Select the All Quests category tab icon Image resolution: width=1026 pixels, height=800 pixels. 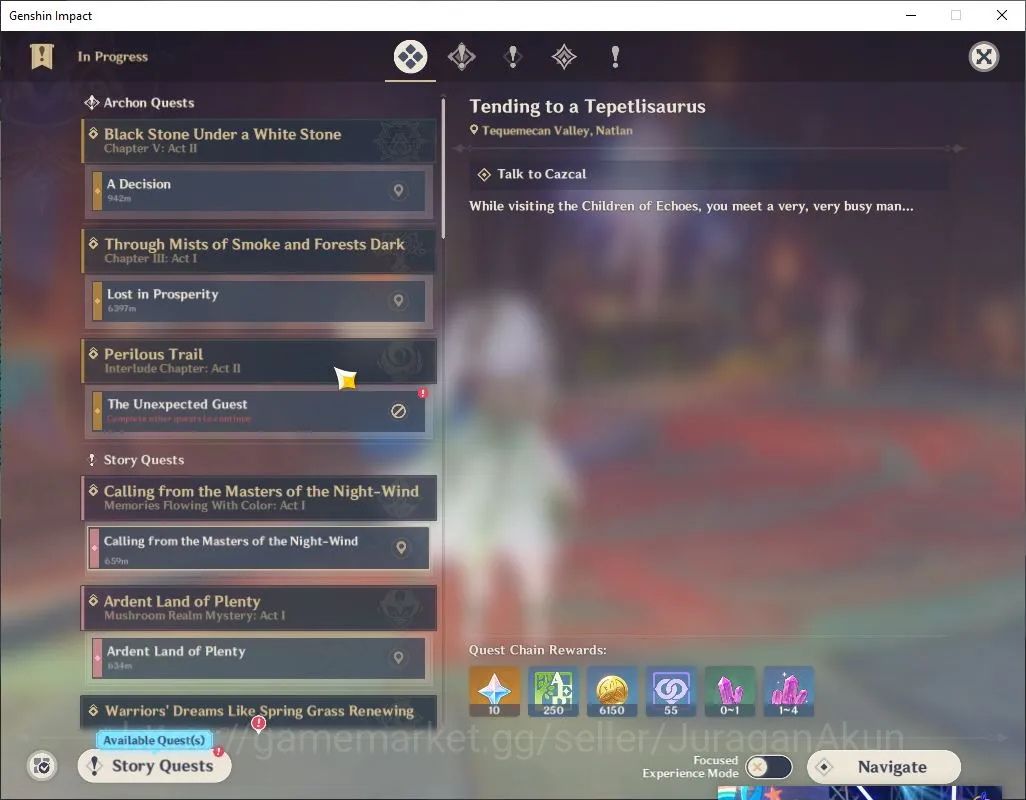point(410,57)
